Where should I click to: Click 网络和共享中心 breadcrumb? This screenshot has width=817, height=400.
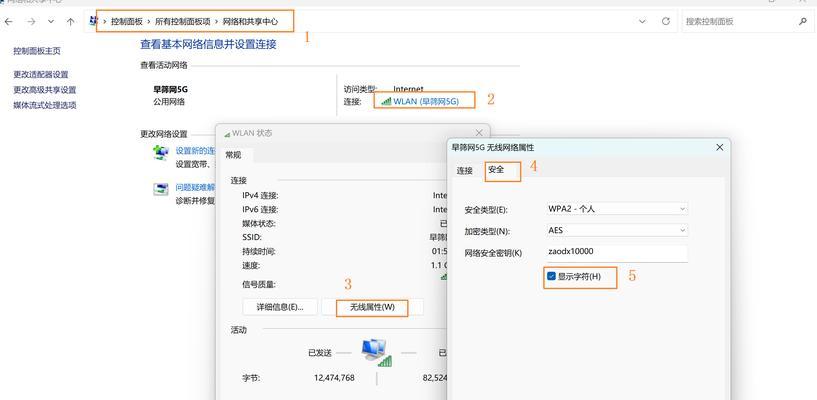coord(251,22)
